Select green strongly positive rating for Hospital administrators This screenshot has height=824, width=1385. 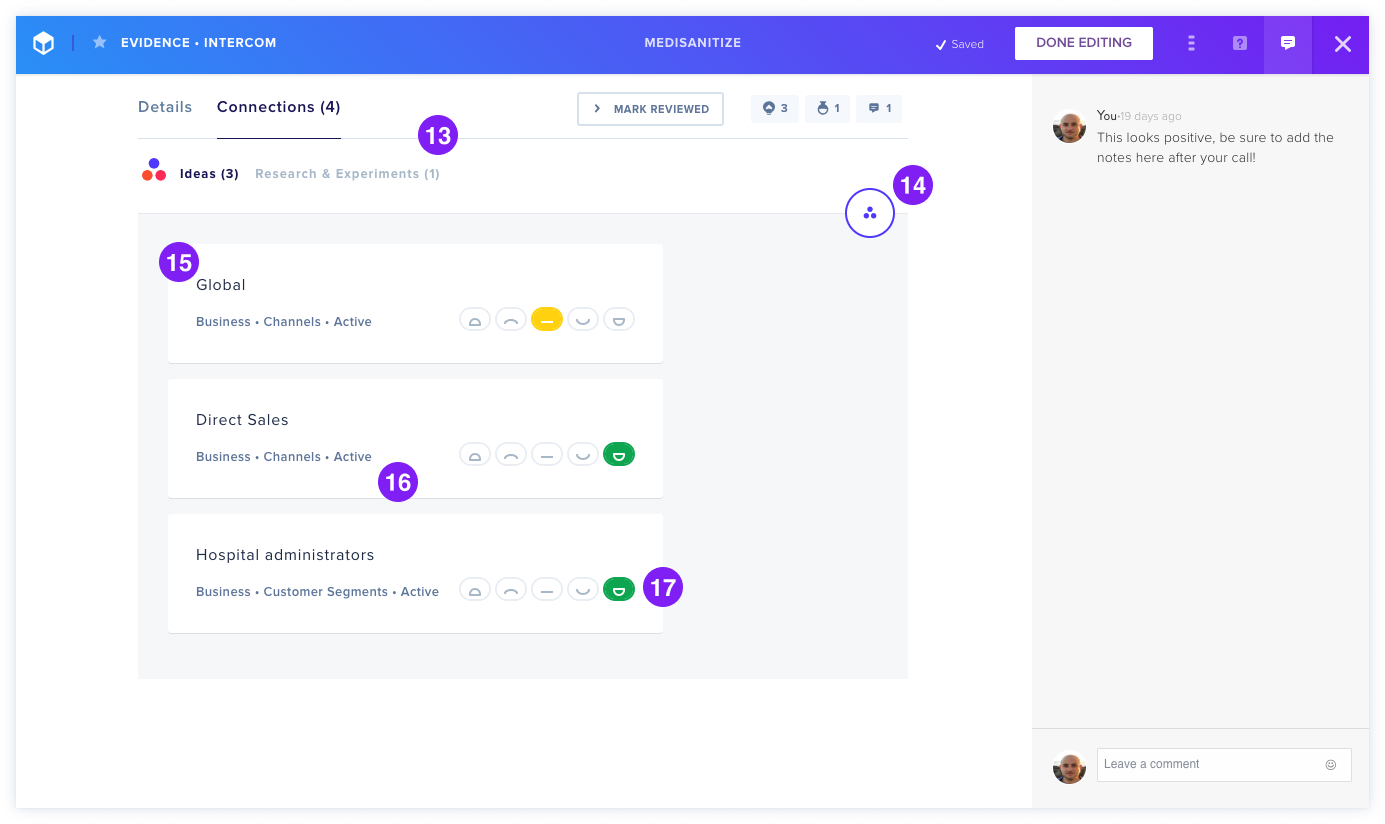(619, 590)
